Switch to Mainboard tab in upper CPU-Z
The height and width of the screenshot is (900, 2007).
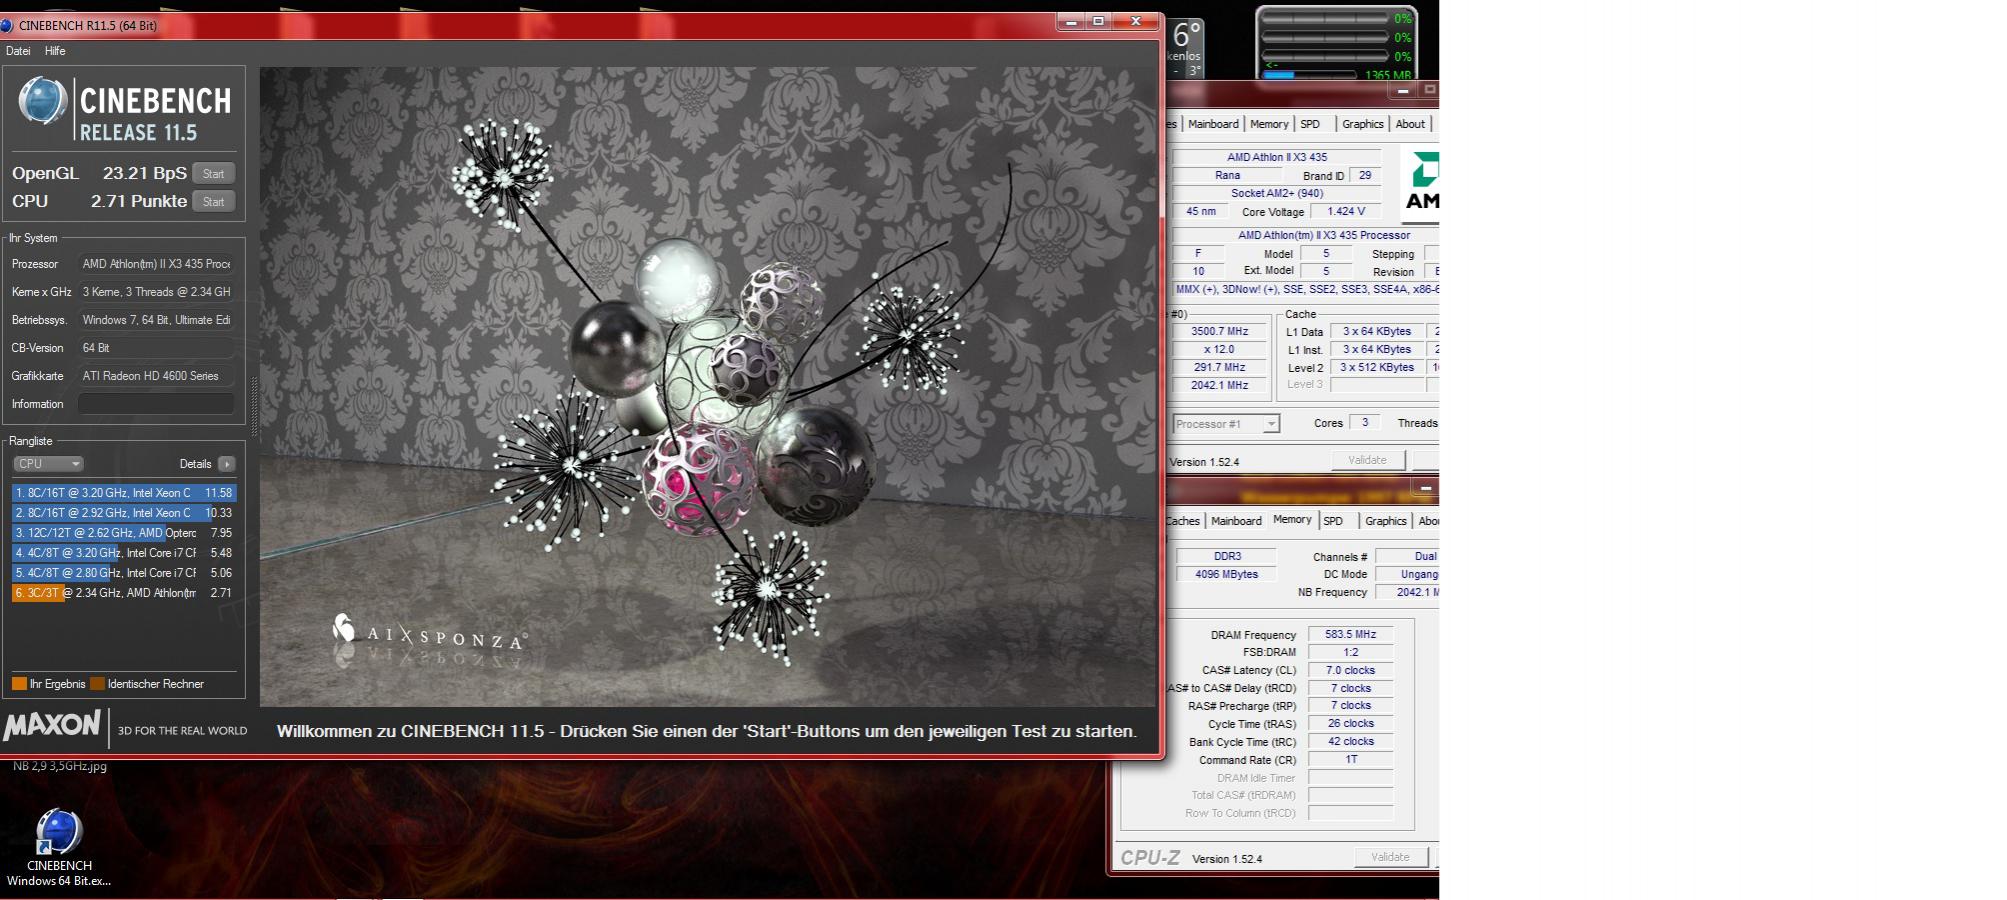coord(1213,124)
